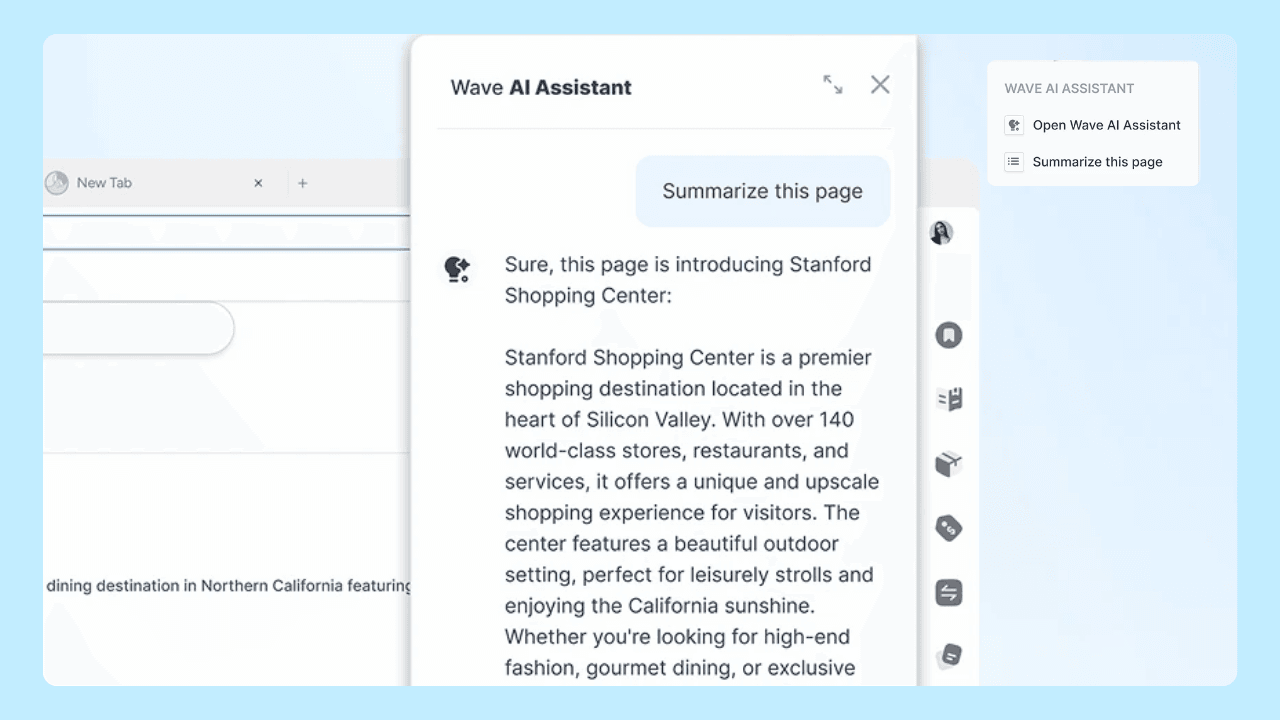Click the bottom chat sidebar icon
This screenshot has height=720, width=1280.
949,656
